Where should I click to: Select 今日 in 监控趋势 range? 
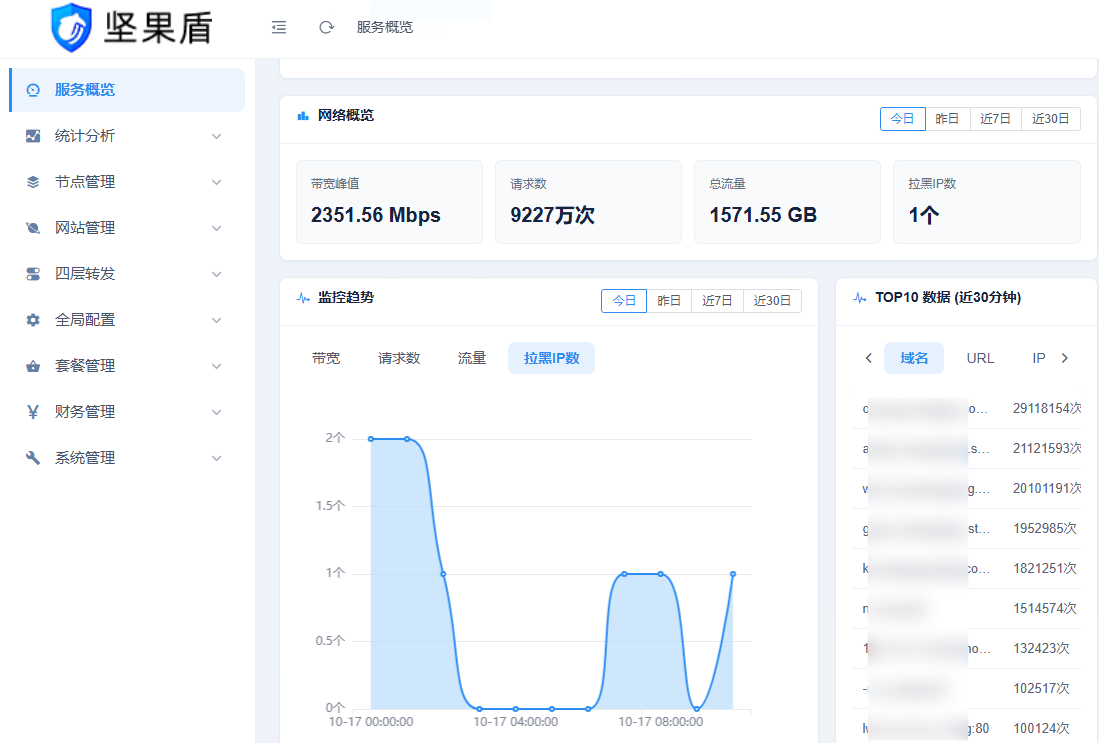pos(624,301)
